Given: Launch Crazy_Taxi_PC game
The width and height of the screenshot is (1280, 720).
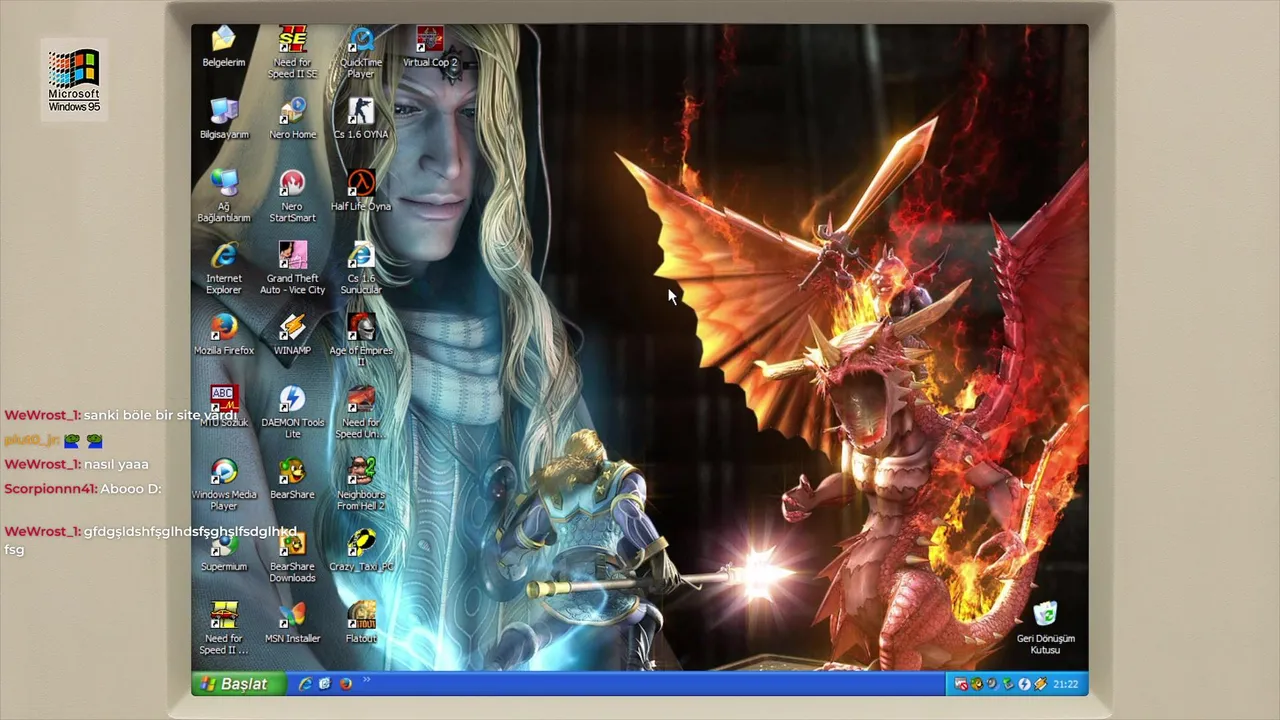Looking at the screenshot, I should [x=361, y=551].
